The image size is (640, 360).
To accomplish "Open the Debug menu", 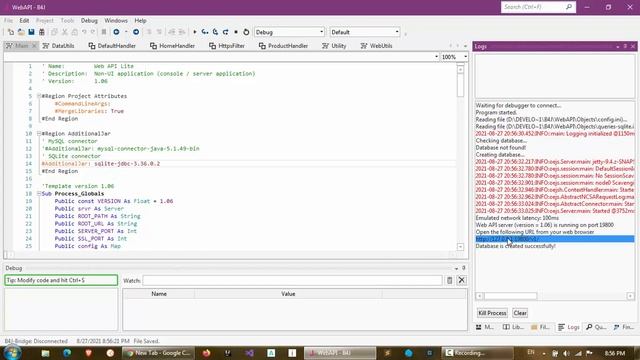I will pos(89,20).
